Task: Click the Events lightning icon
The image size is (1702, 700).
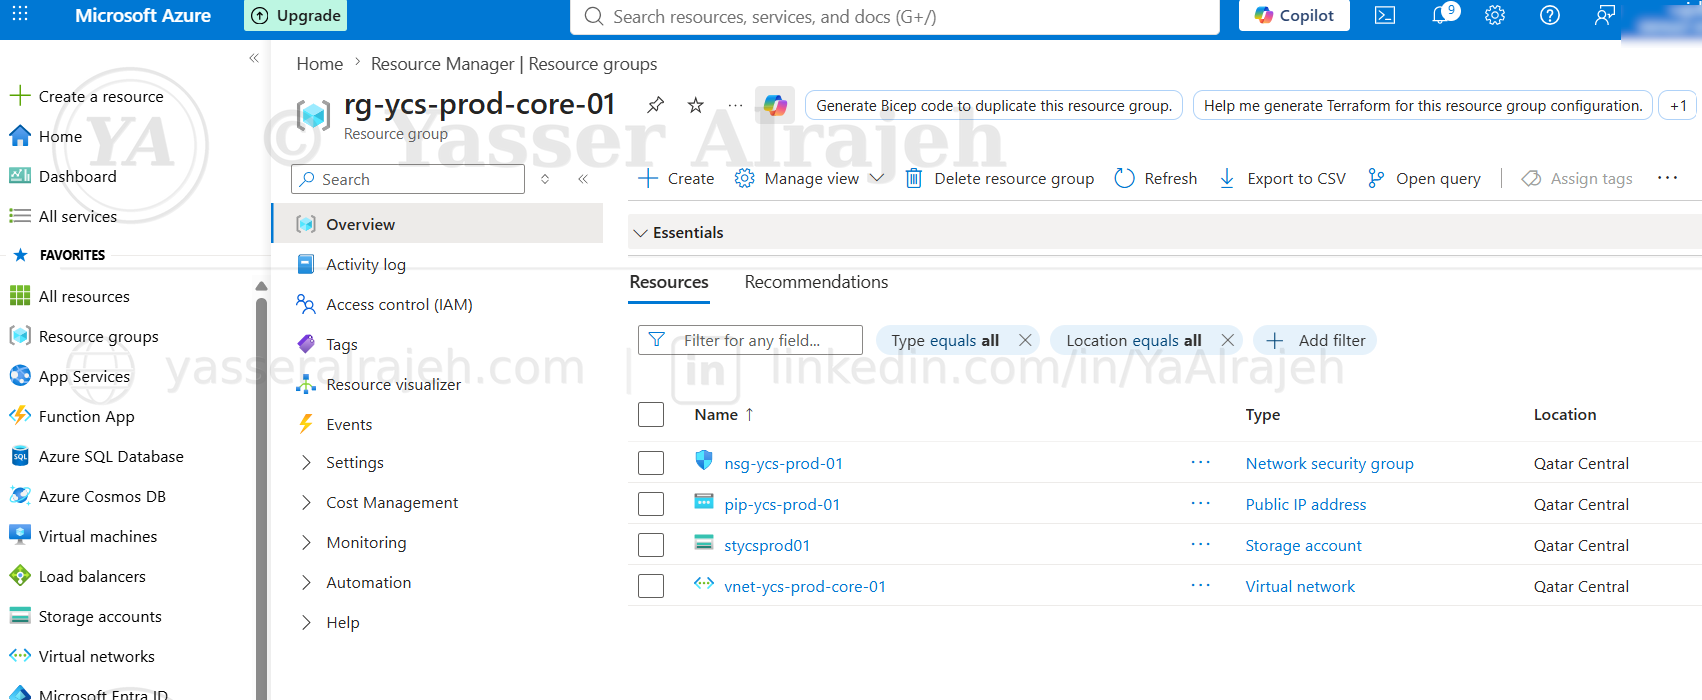Action: pyautogui.click(x=306, y=424)
